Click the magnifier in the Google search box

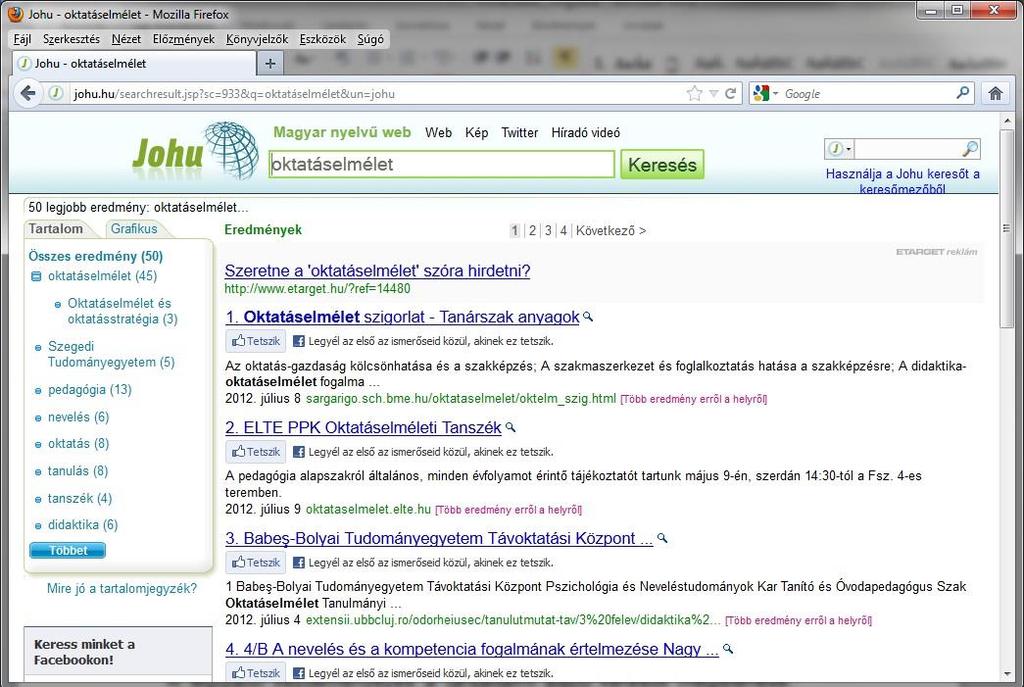coord(963,93)
